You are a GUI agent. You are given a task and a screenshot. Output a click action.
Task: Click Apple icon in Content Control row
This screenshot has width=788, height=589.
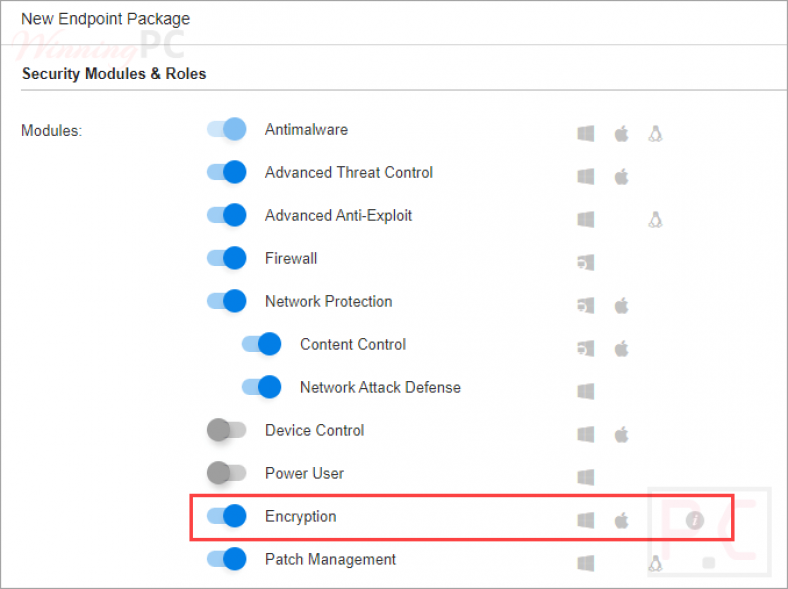(622, 348)
